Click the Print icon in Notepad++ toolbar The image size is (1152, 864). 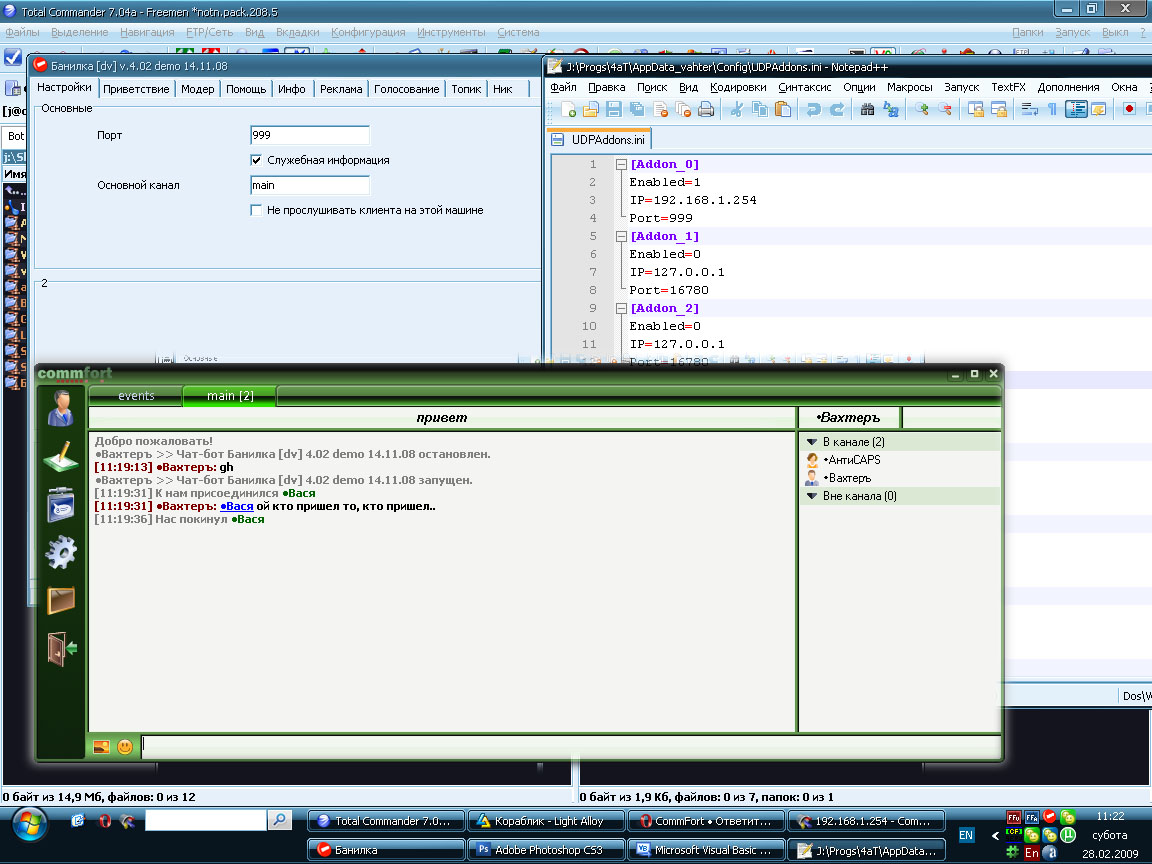(706, 110)
